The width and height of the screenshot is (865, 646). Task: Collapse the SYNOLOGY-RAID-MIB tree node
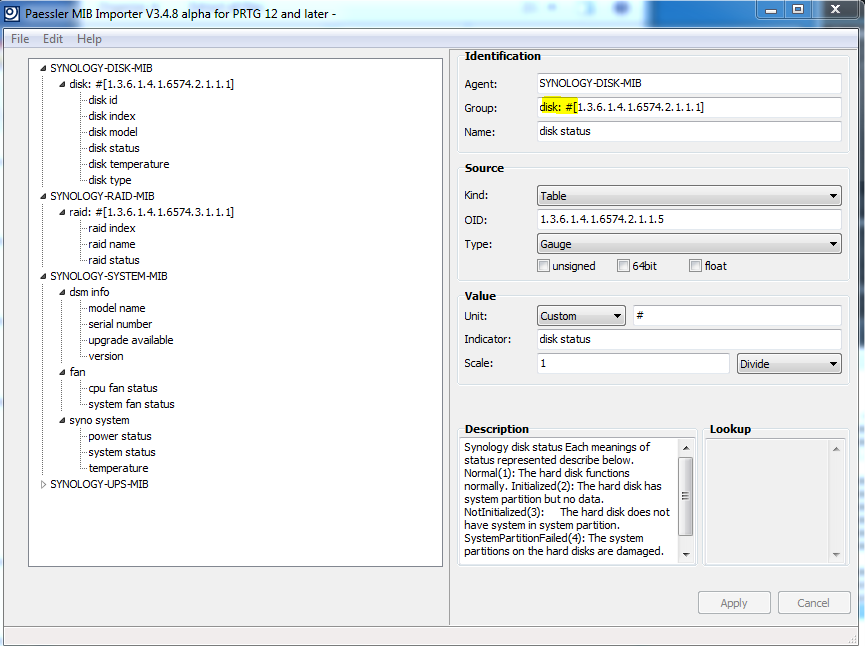pos(43,196)
